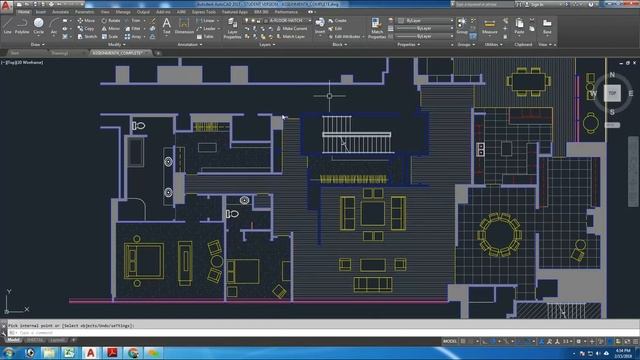640x360 pixels.
Task: Click the TOP face of ViewCube
Action: tap(612, 93)
